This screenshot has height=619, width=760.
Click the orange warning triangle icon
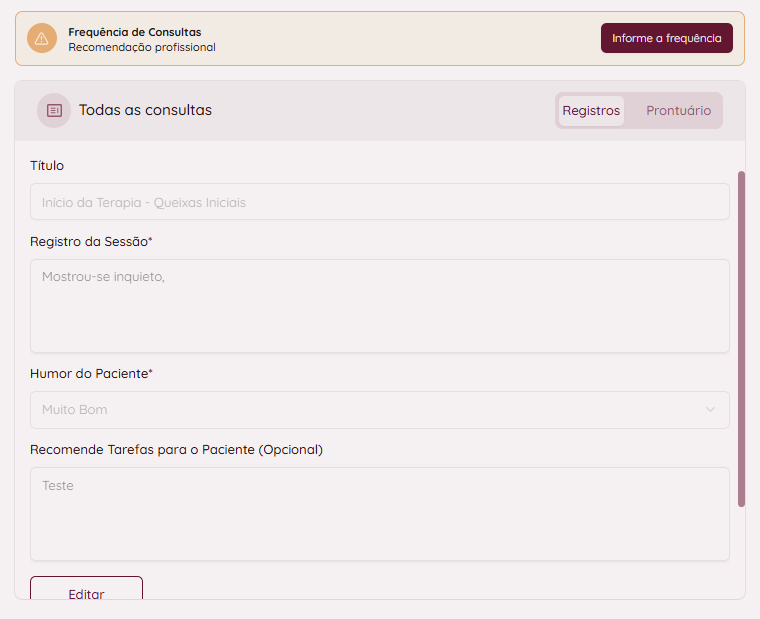(x=42, y=39)
